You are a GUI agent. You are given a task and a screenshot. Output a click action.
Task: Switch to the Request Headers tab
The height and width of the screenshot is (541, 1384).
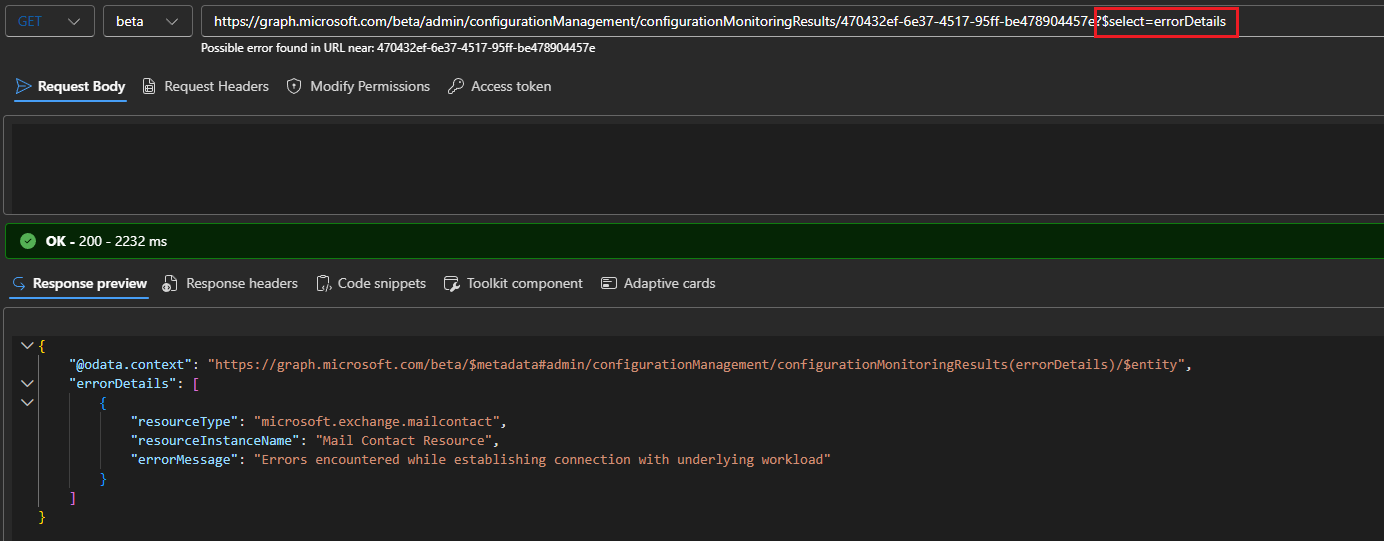(x=216, y=87)
